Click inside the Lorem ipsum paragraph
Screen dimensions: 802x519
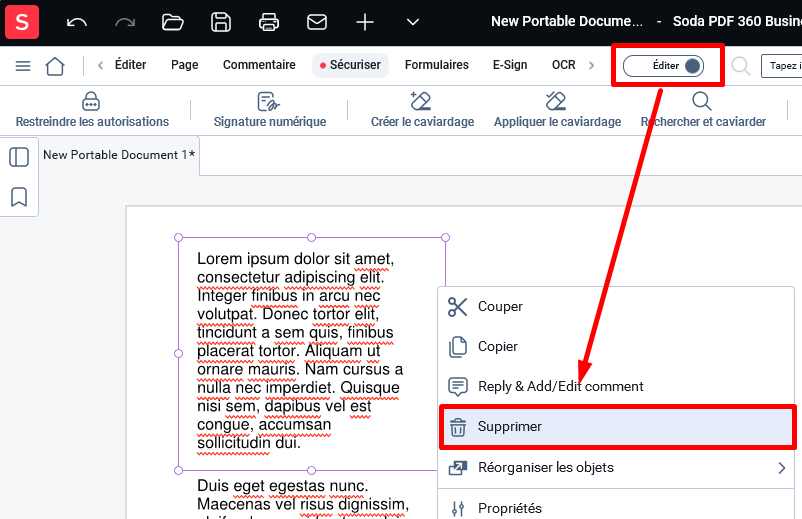300,351
